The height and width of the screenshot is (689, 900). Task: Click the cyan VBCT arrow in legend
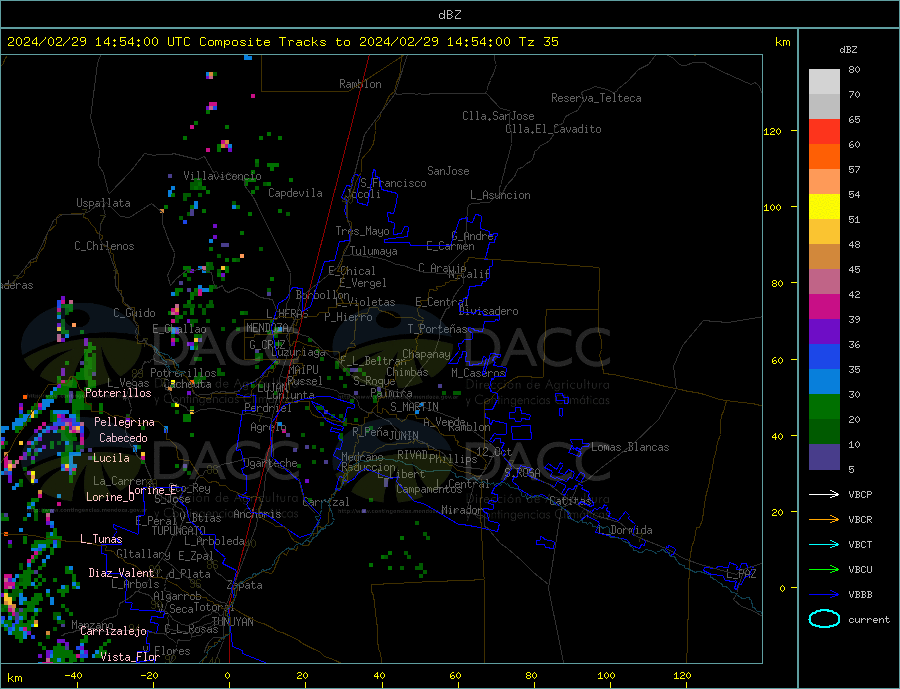pos(824,544)
